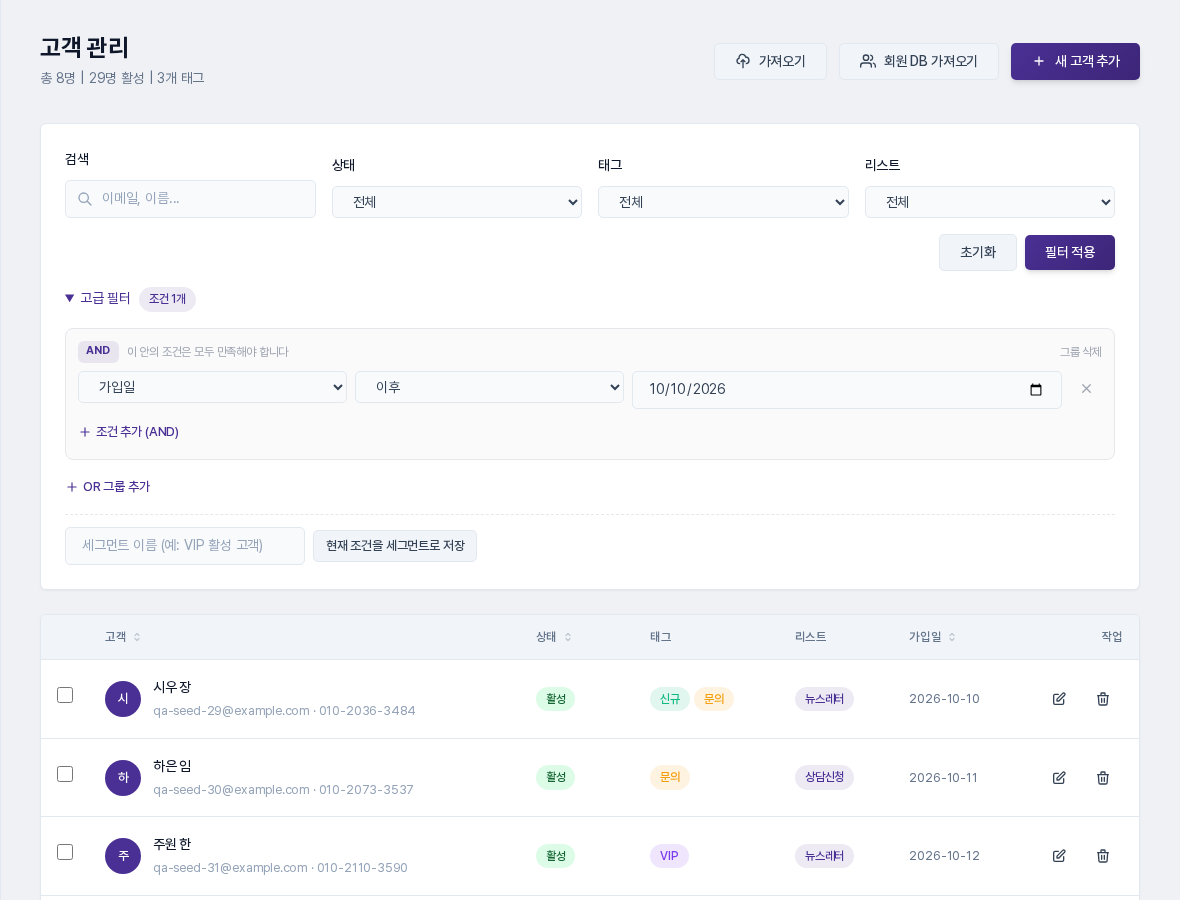Change the 가입일 condition field dropdown
Image resolution: width=1180 pixels, height=900 pixels.
pos(212,387)
